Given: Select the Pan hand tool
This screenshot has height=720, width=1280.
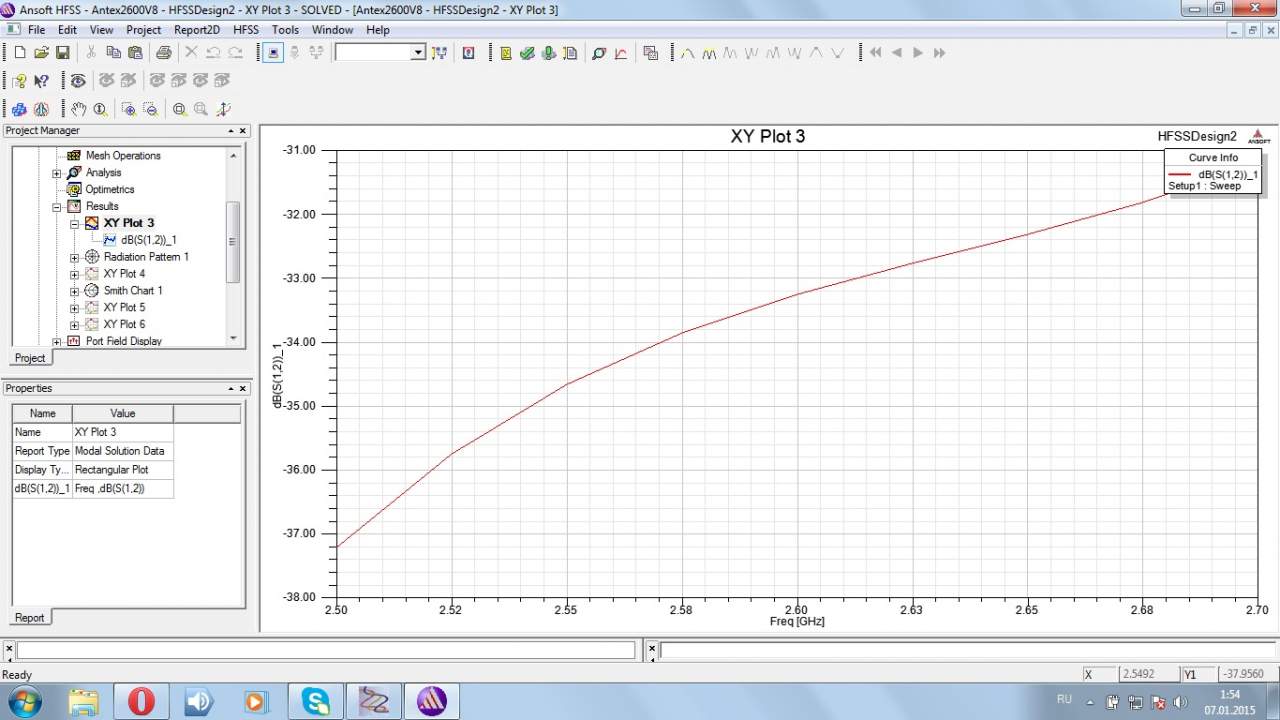Looking at the screenshot, I should point(78,109).
